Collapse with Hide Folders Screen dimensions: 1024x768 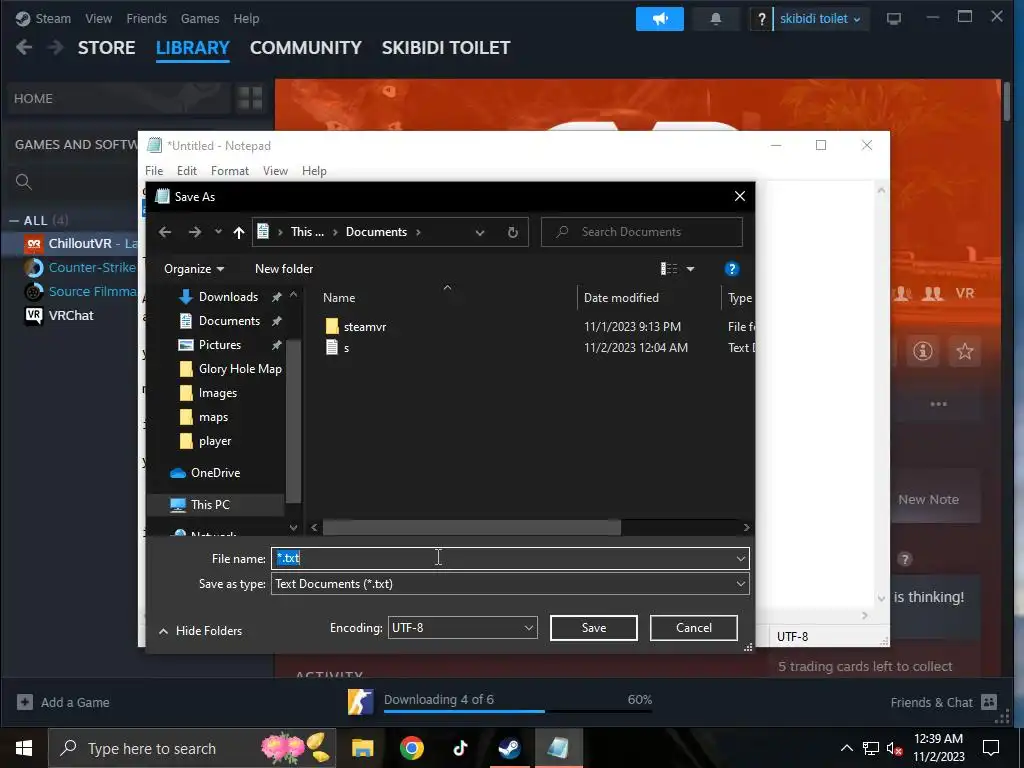(200, 631)
